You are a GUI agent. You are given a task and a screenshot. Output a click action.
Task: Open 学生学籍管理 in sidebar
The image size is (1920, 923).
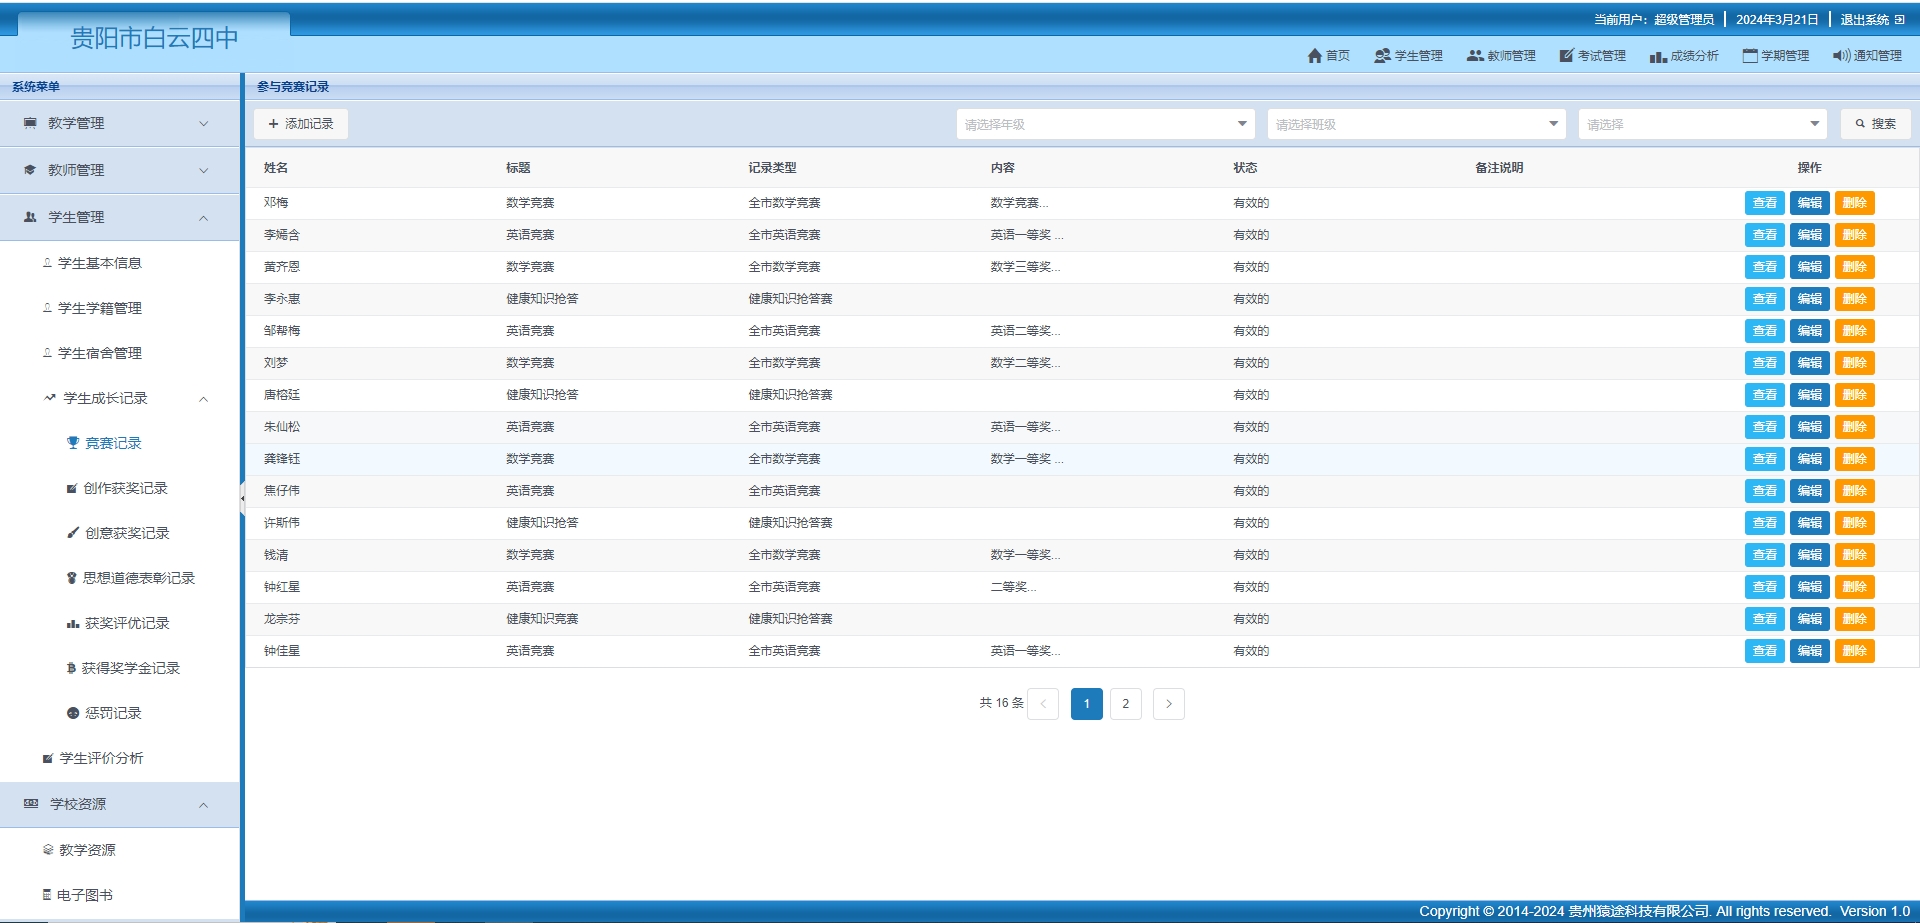point(100,308)
